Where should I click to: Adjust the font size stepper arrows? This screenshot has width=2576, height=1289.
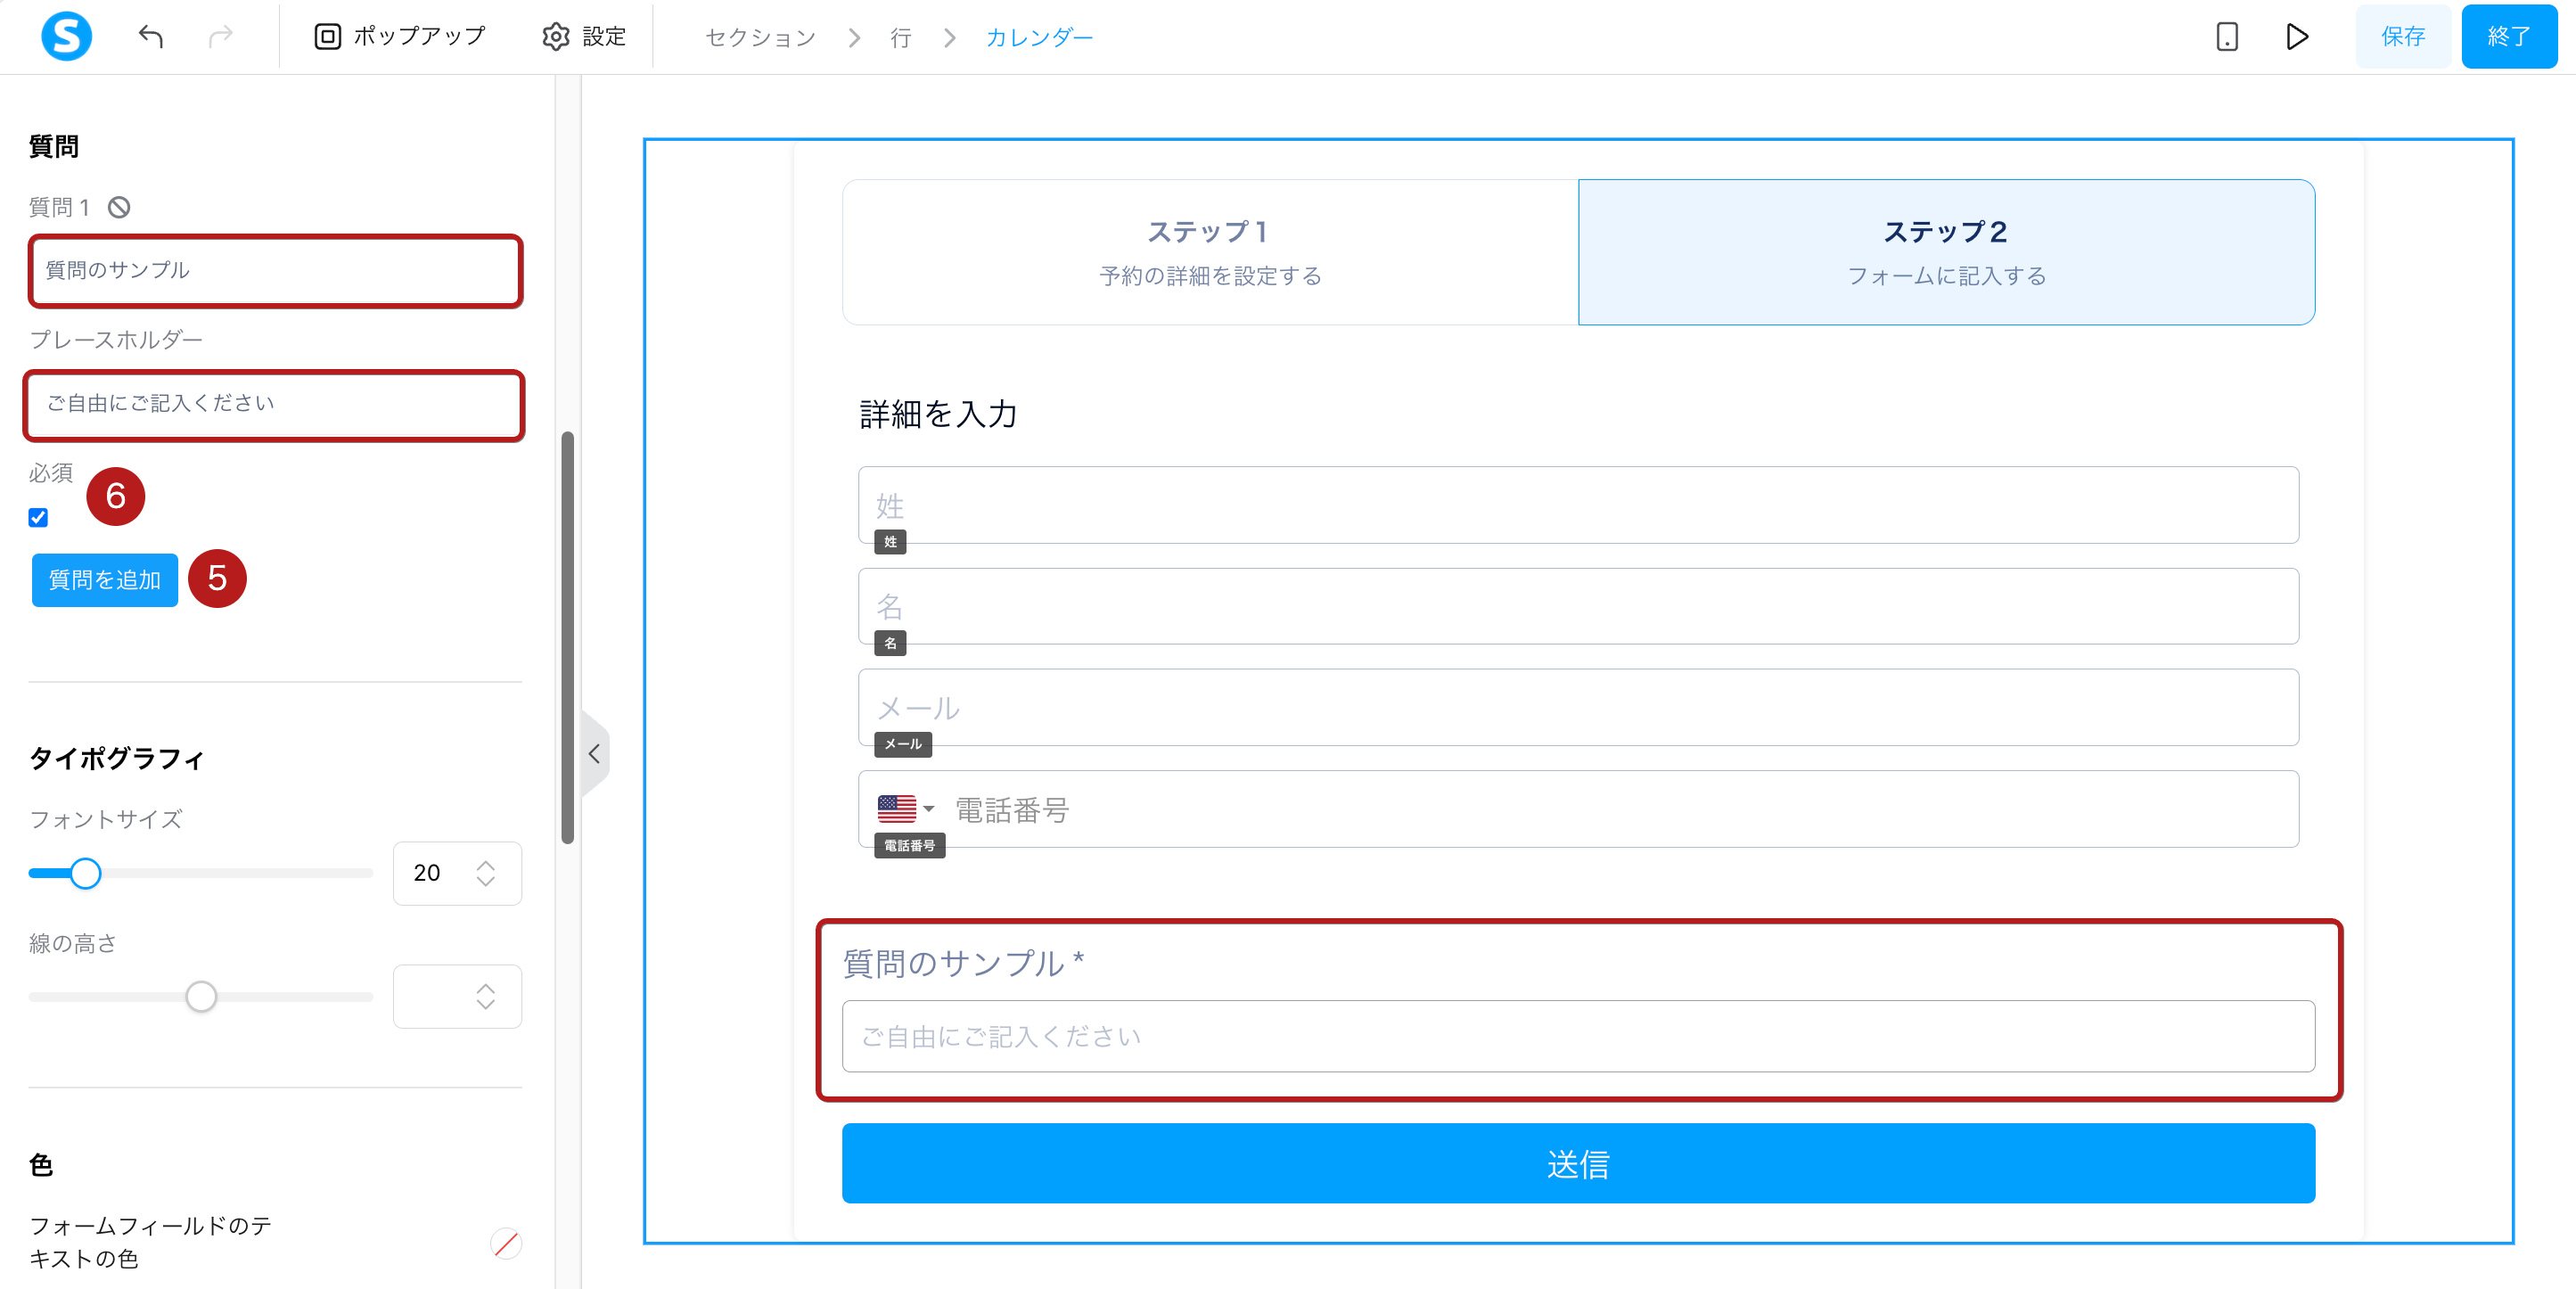point(486,873)
